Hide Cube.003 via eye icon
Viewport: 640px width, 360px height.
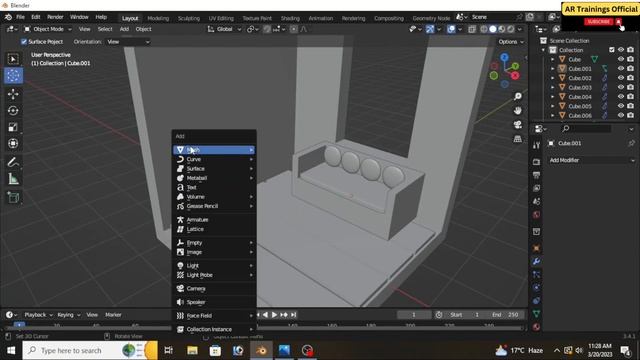[x=621, y=87]
